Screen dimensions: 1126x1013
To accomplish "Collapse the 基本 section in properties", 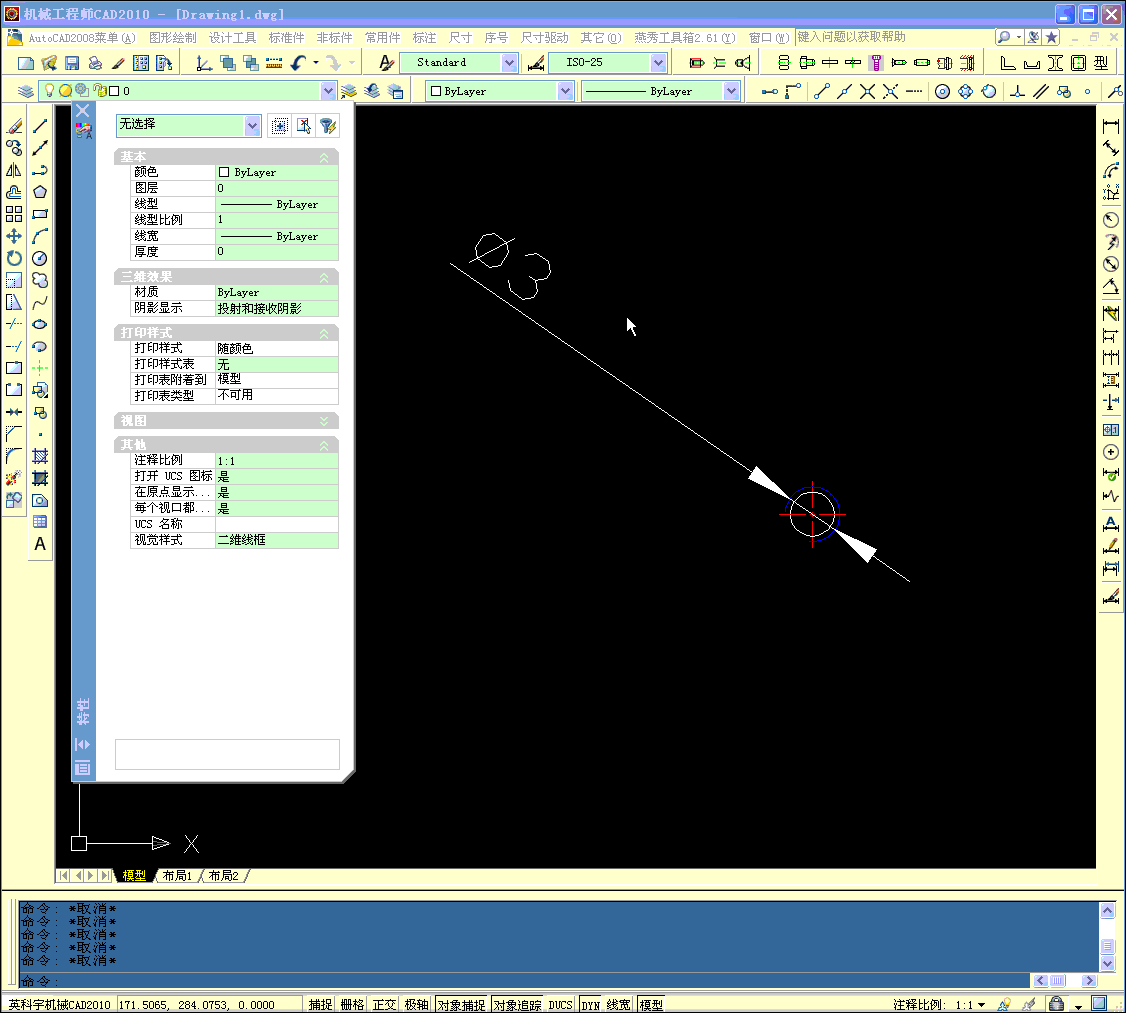I will (x=324, y=157).
